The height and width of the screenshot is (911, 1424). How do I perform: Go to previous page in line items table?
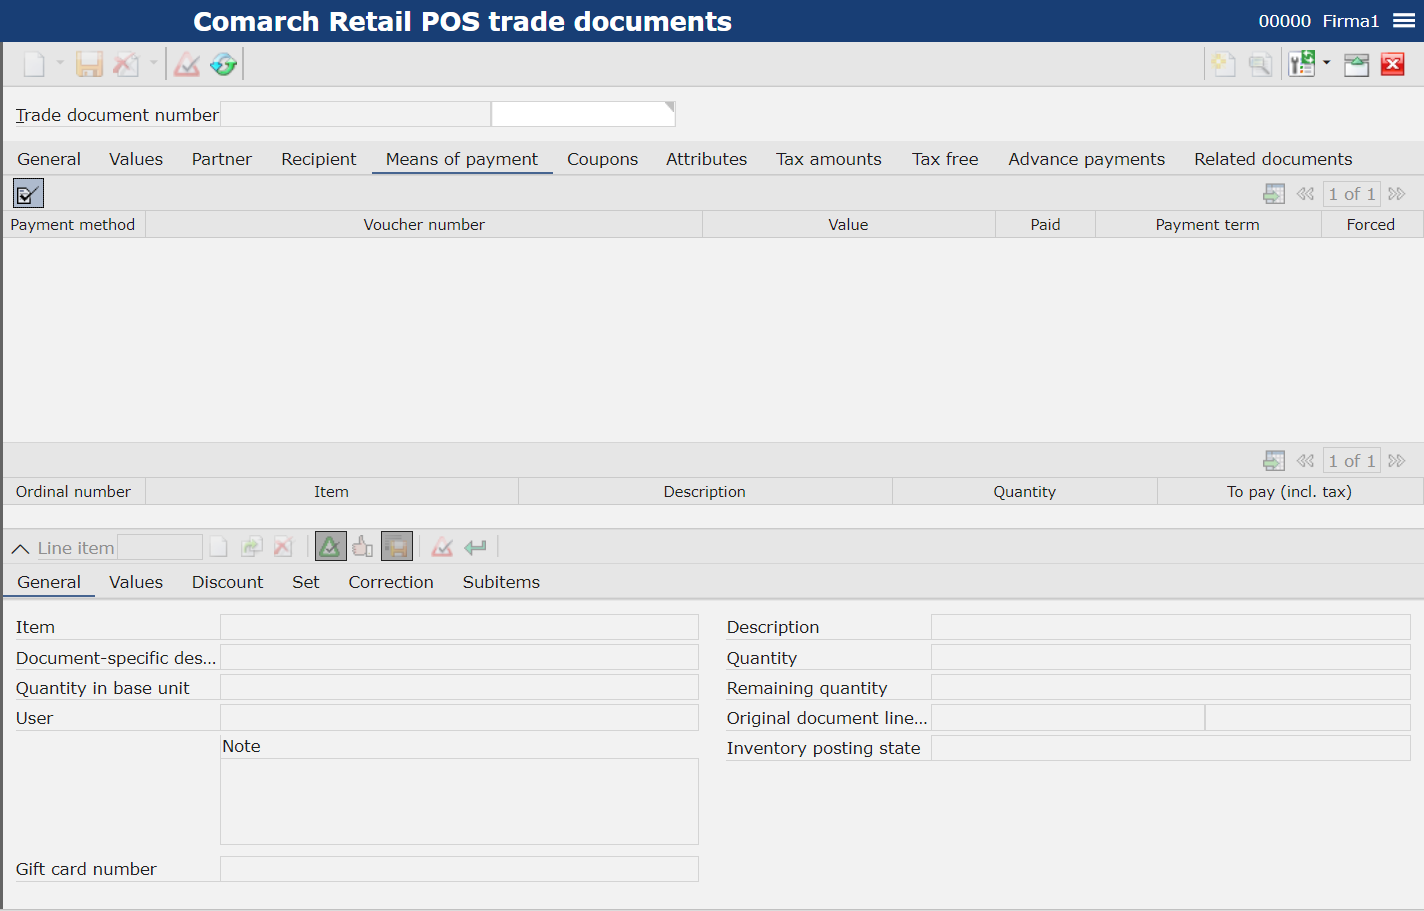1305,461
